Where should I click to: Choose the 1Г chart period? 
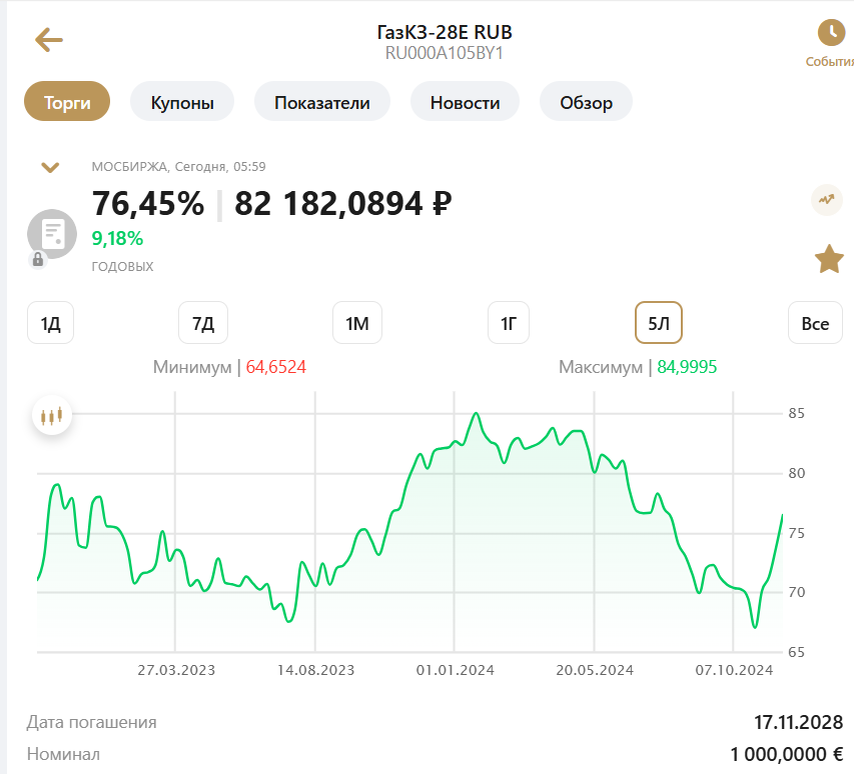[x=508, y=324]
